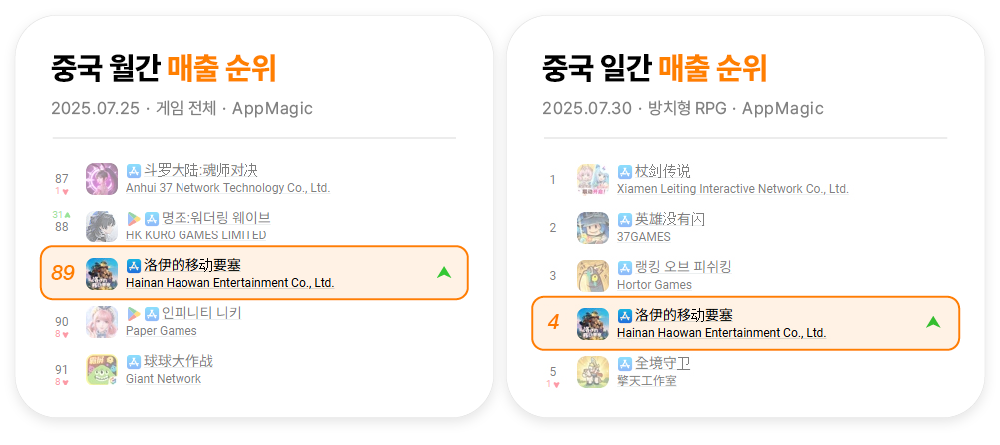The width and height of the screenshot is (1000, 445).
Task: Open the Hortor Games publisher link
Action: tap(654, 284)
